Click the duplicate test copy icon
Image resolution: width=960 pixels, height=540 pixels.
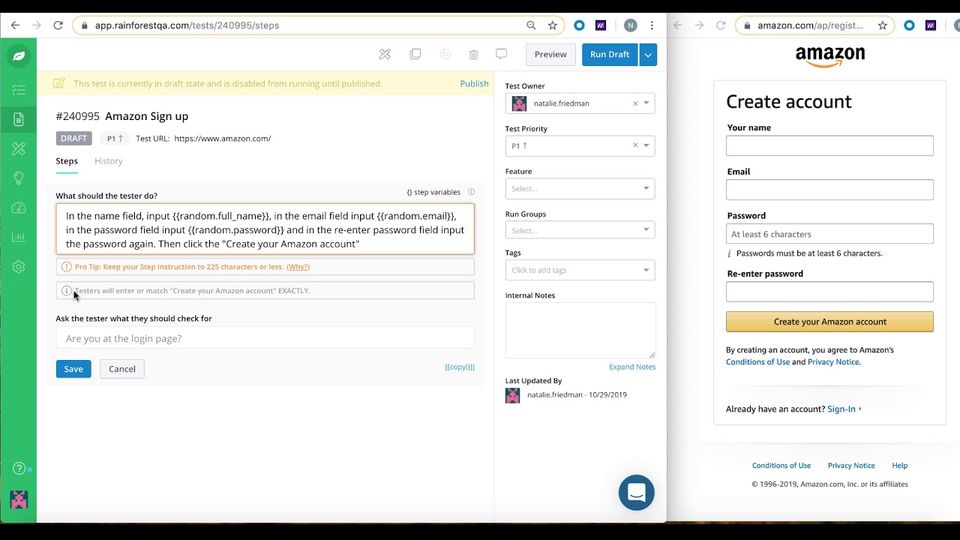tap(415, 54)
